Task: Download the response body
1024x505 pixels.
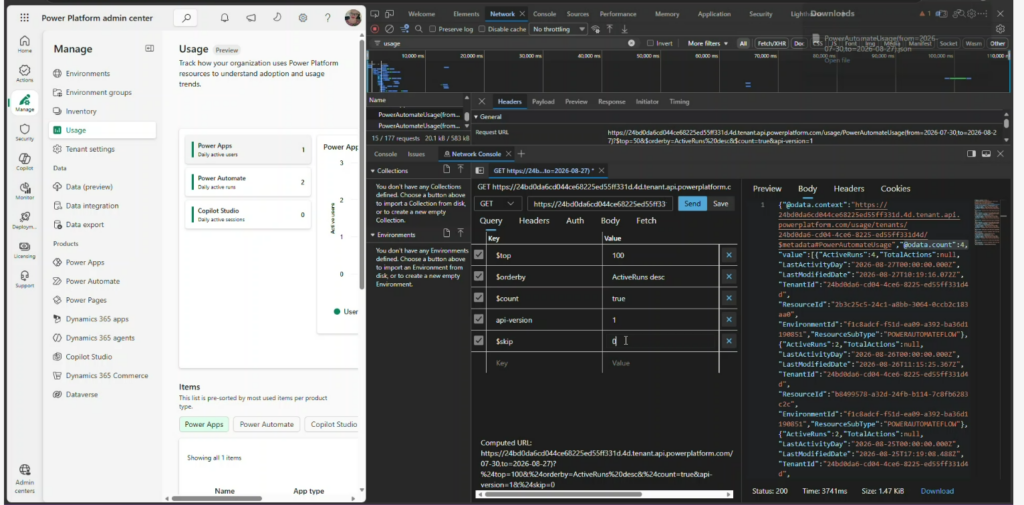Action: click(936, 491)
